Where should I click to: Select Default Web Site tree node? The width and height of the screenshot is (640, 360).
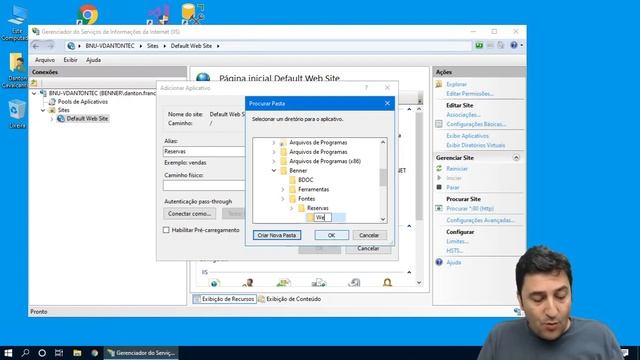87,119
